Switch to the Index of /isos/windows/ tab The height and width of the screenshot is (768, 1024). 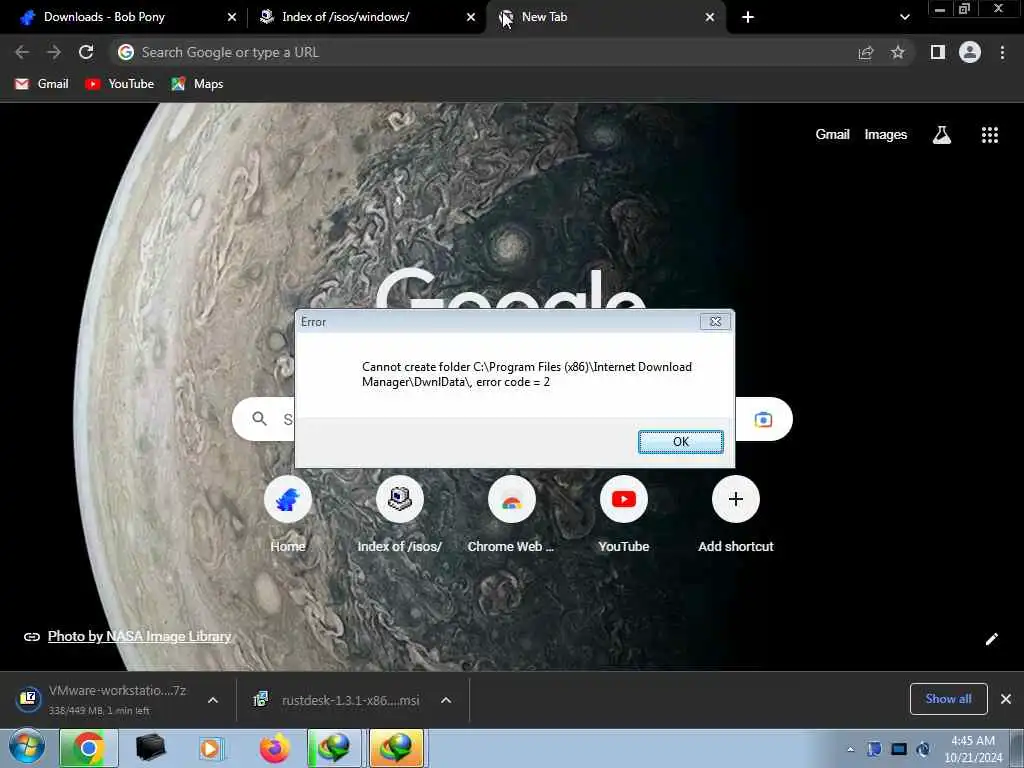pyautogui.click(x=345, y=17)
